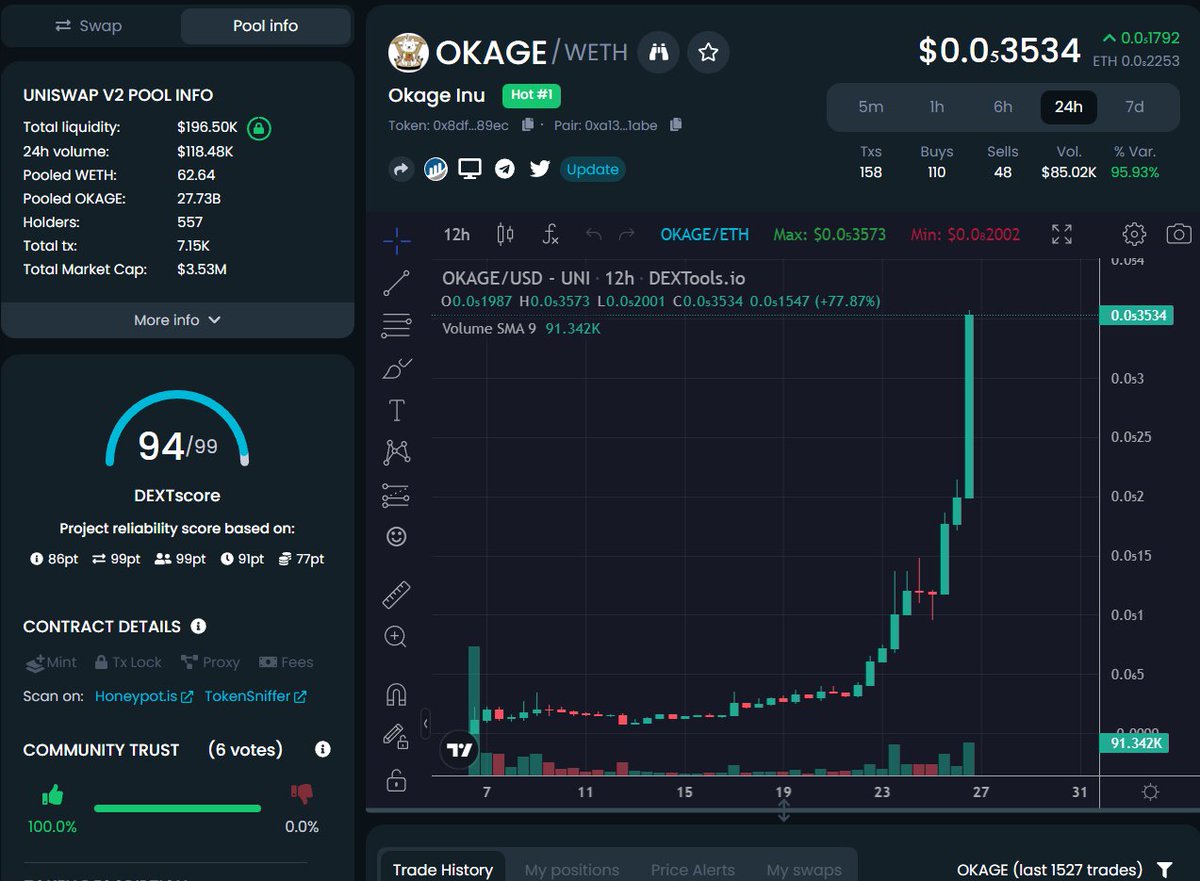Open the Telegram link icon
This screenshot has height=881, width=1200.
point(505,169)
